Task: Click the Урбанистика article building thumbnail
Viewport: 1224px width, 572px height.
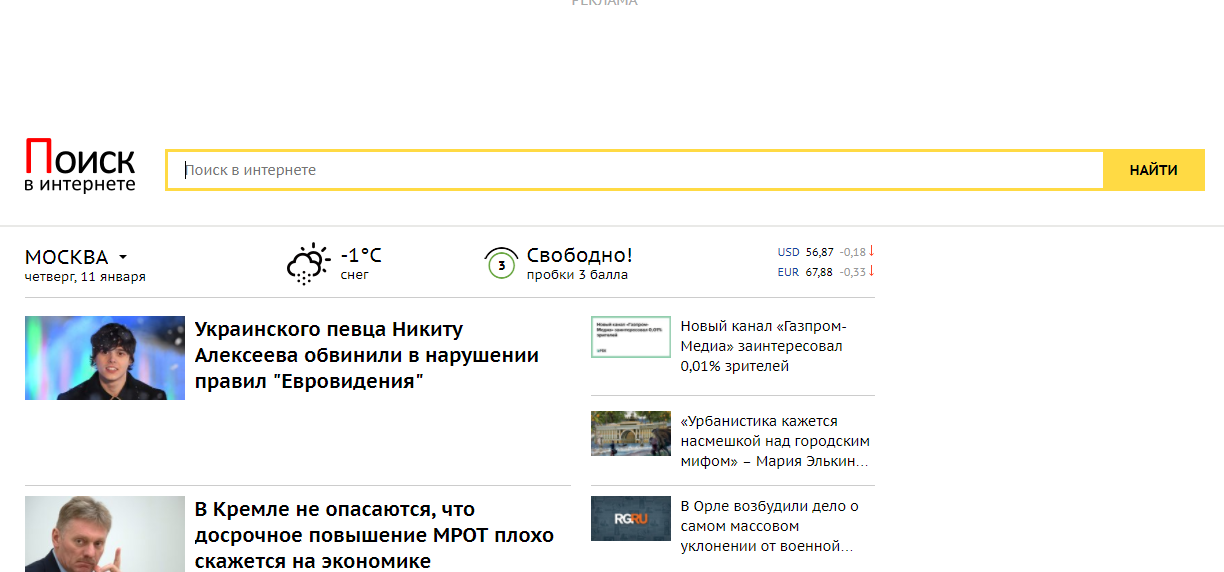Action: pos(630,433)
